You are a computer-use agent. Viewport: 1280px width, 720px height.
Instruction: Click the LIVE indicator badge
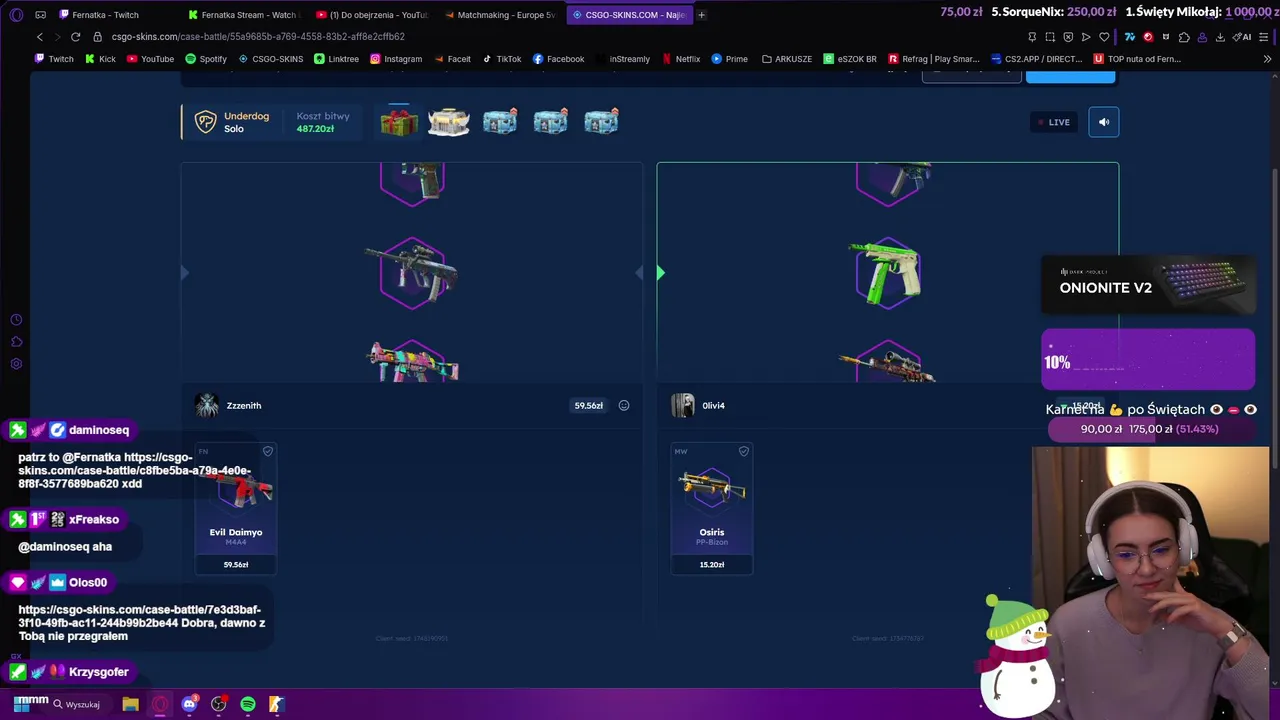1052,122
